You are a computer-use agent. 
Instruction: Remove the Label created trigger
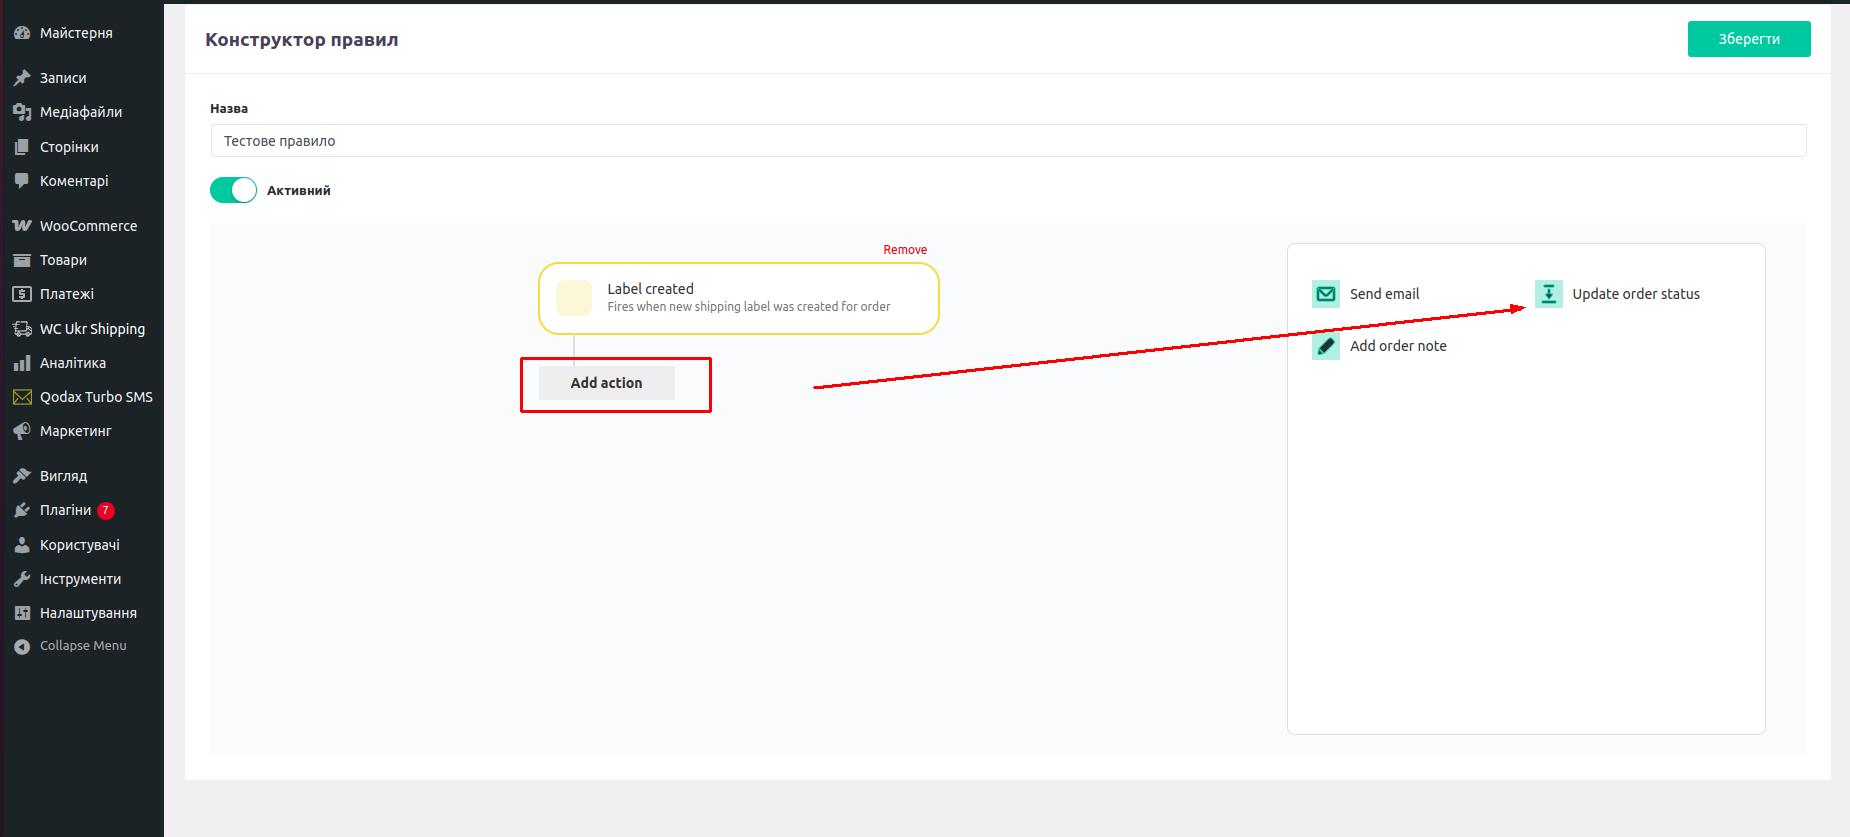click(x=904, y=250)
